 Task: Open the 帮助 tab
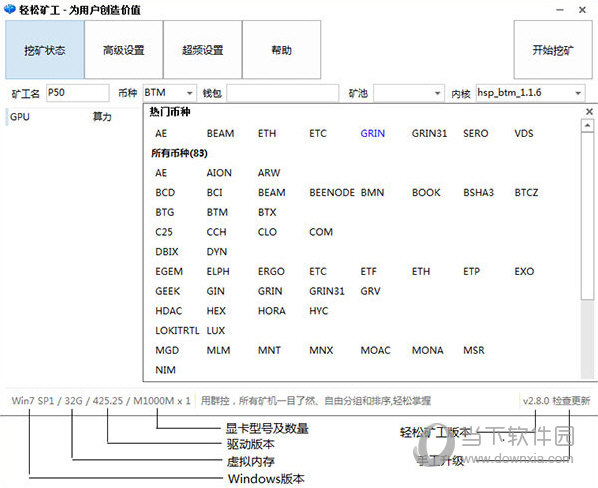281,50
